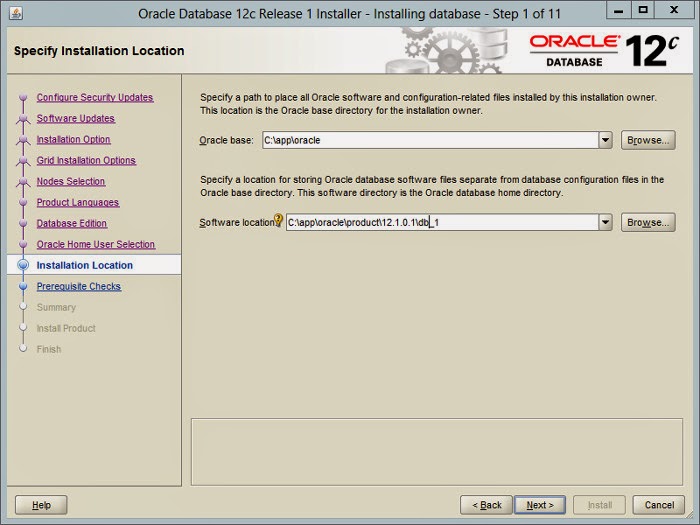
Task: Click the Database Edition step bullet
Action: point(23,223)
